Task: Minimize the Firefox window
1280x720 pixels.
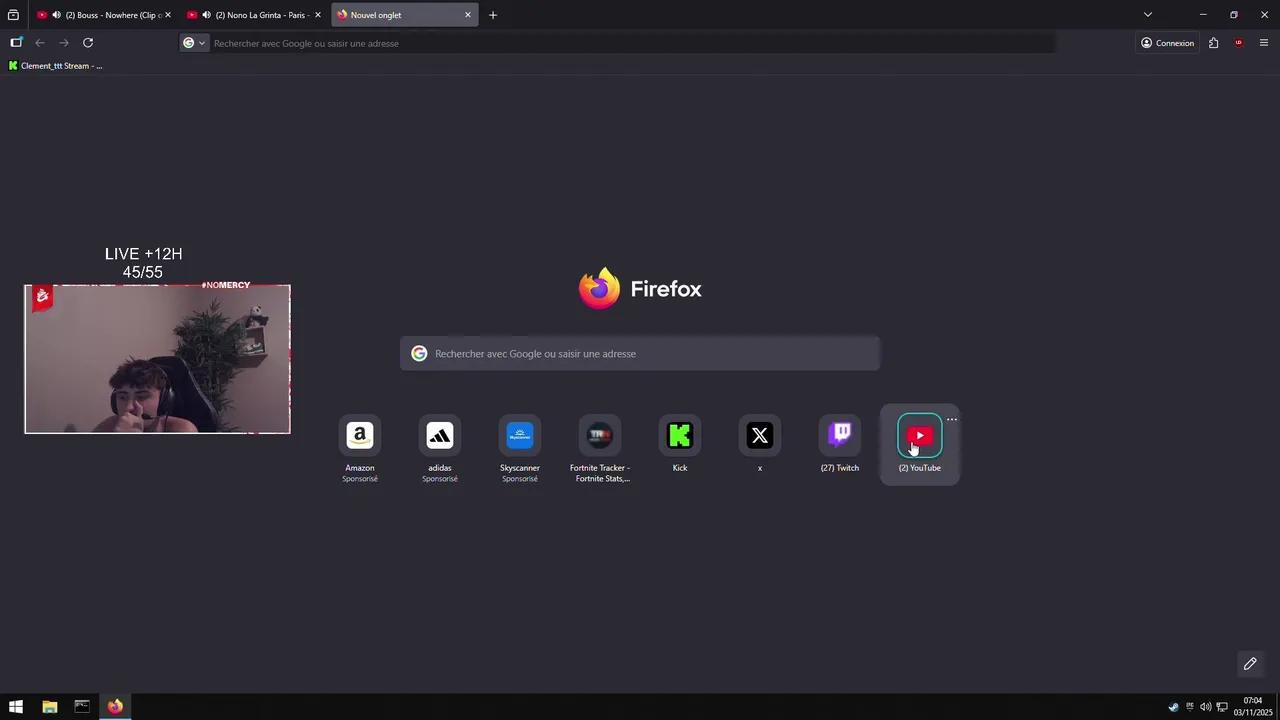Action: click(1203, 15)
